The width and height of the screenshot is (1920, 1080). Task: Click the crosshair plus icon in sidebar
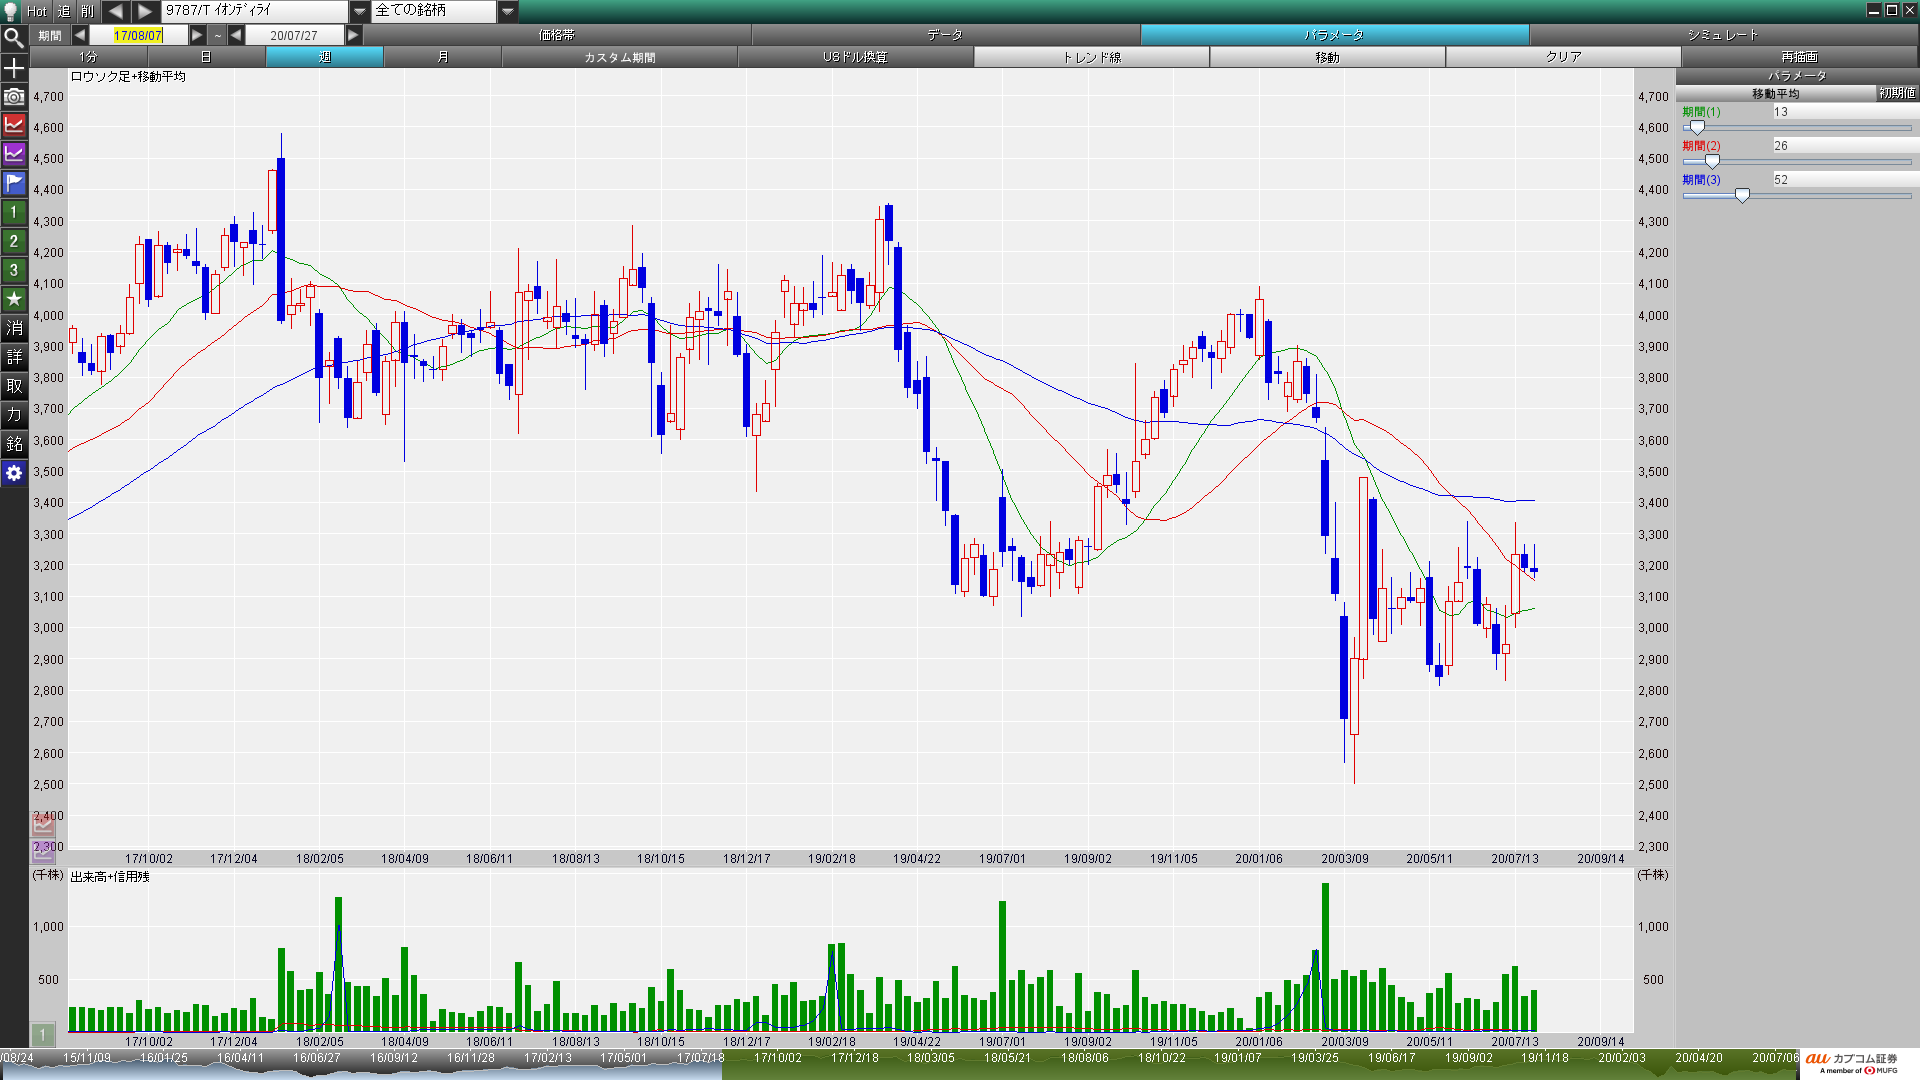coord(14,68)
